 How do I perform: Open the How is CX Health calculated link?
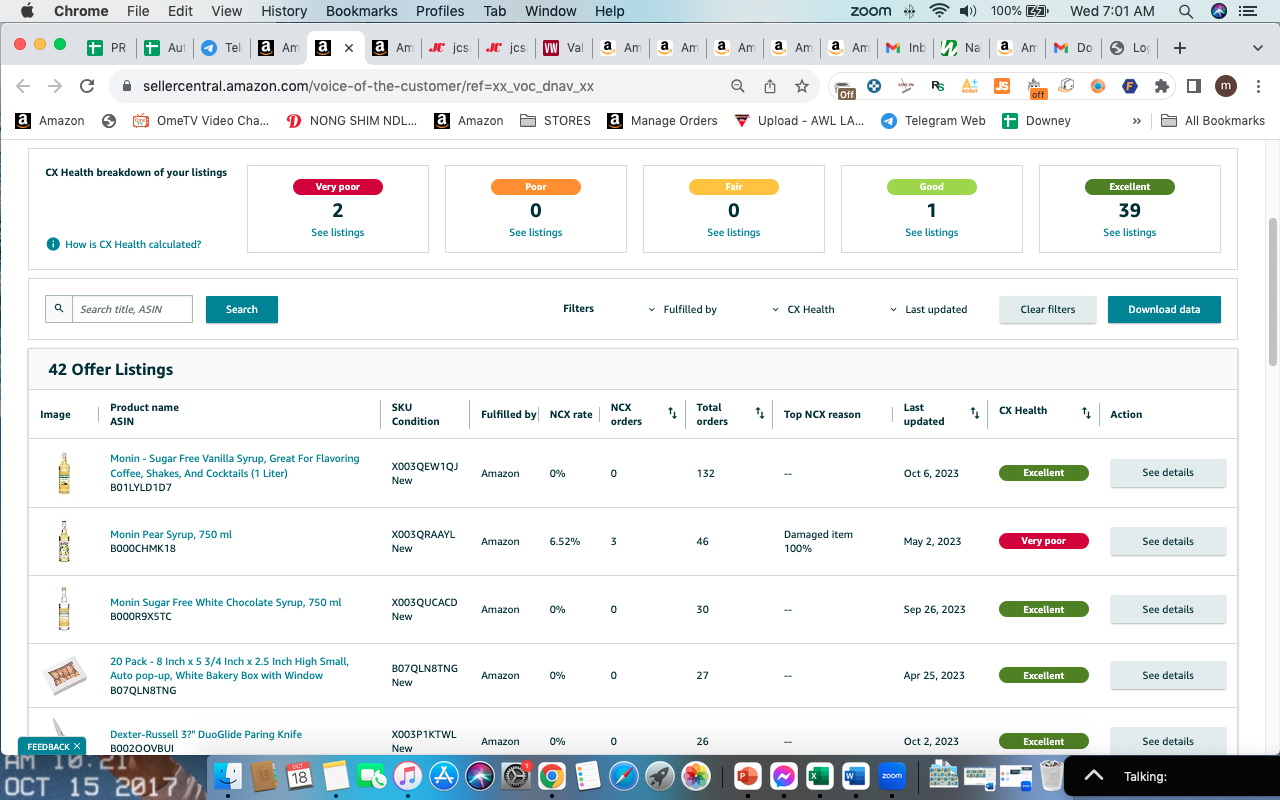pos(133,245)
